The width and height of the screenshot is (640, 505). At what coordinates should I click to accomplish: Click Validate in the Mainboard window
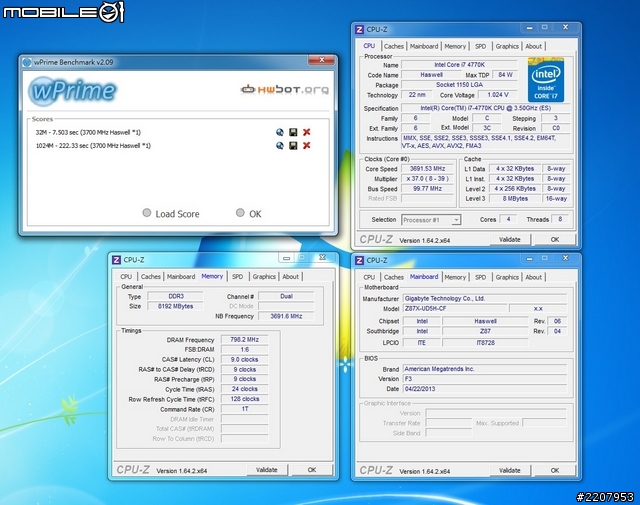(x=509, y=470)
